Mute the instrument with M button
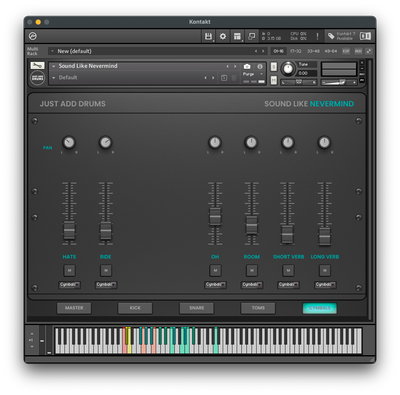 [273, 80]
